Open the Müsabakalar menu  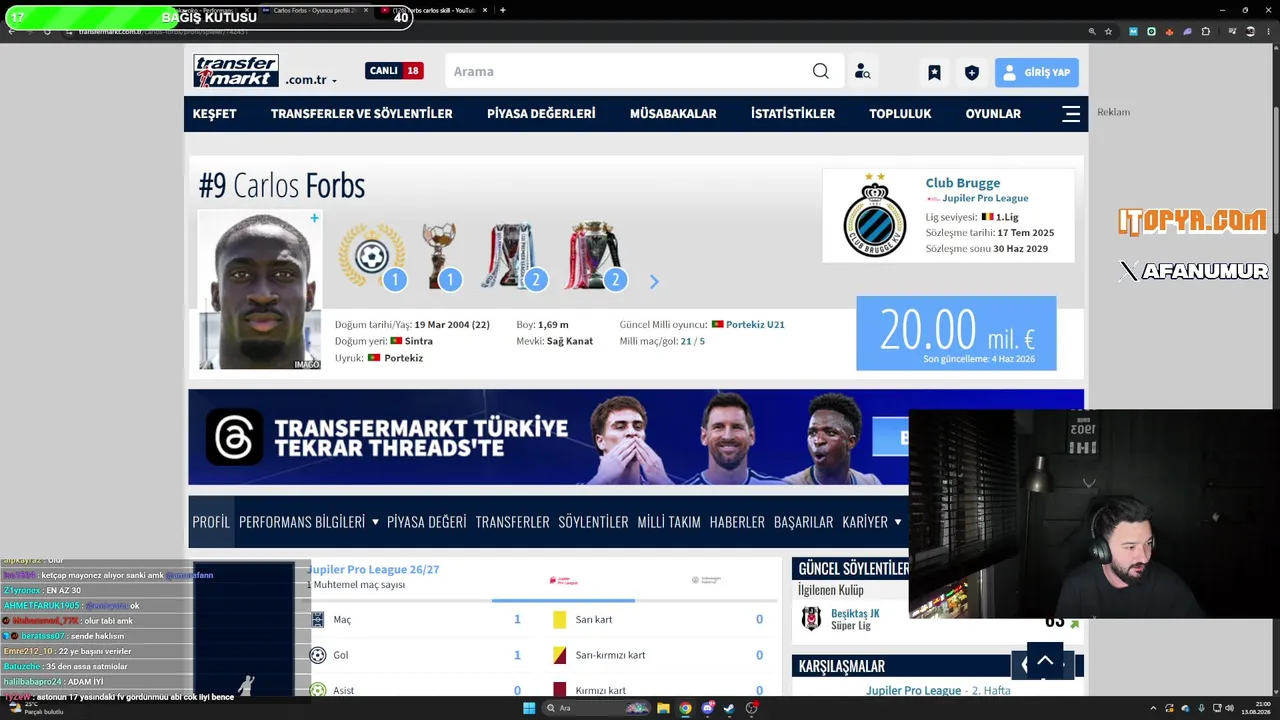[673, 114]
